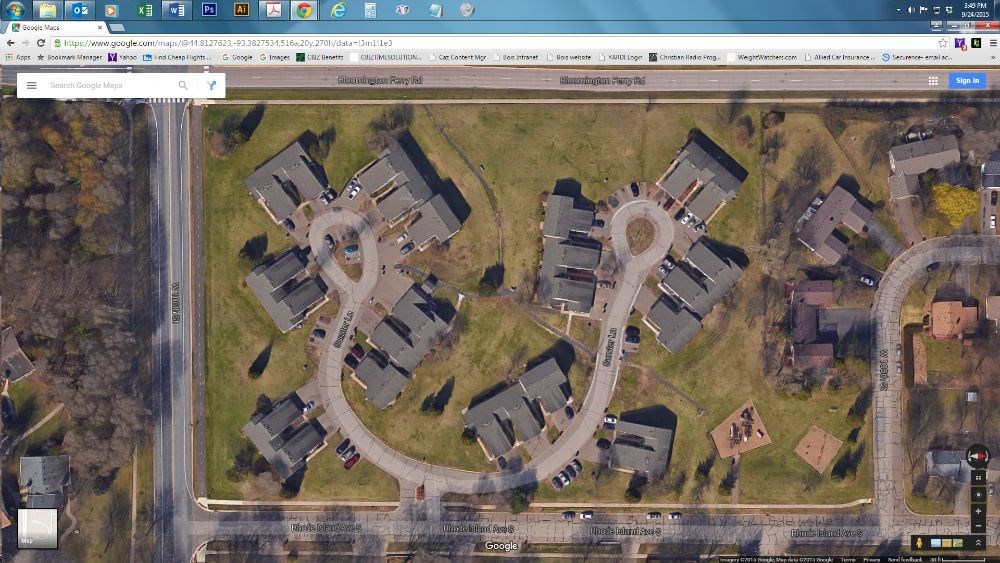Click the taskbar clock showing 3:49 PM

(975, 10)
